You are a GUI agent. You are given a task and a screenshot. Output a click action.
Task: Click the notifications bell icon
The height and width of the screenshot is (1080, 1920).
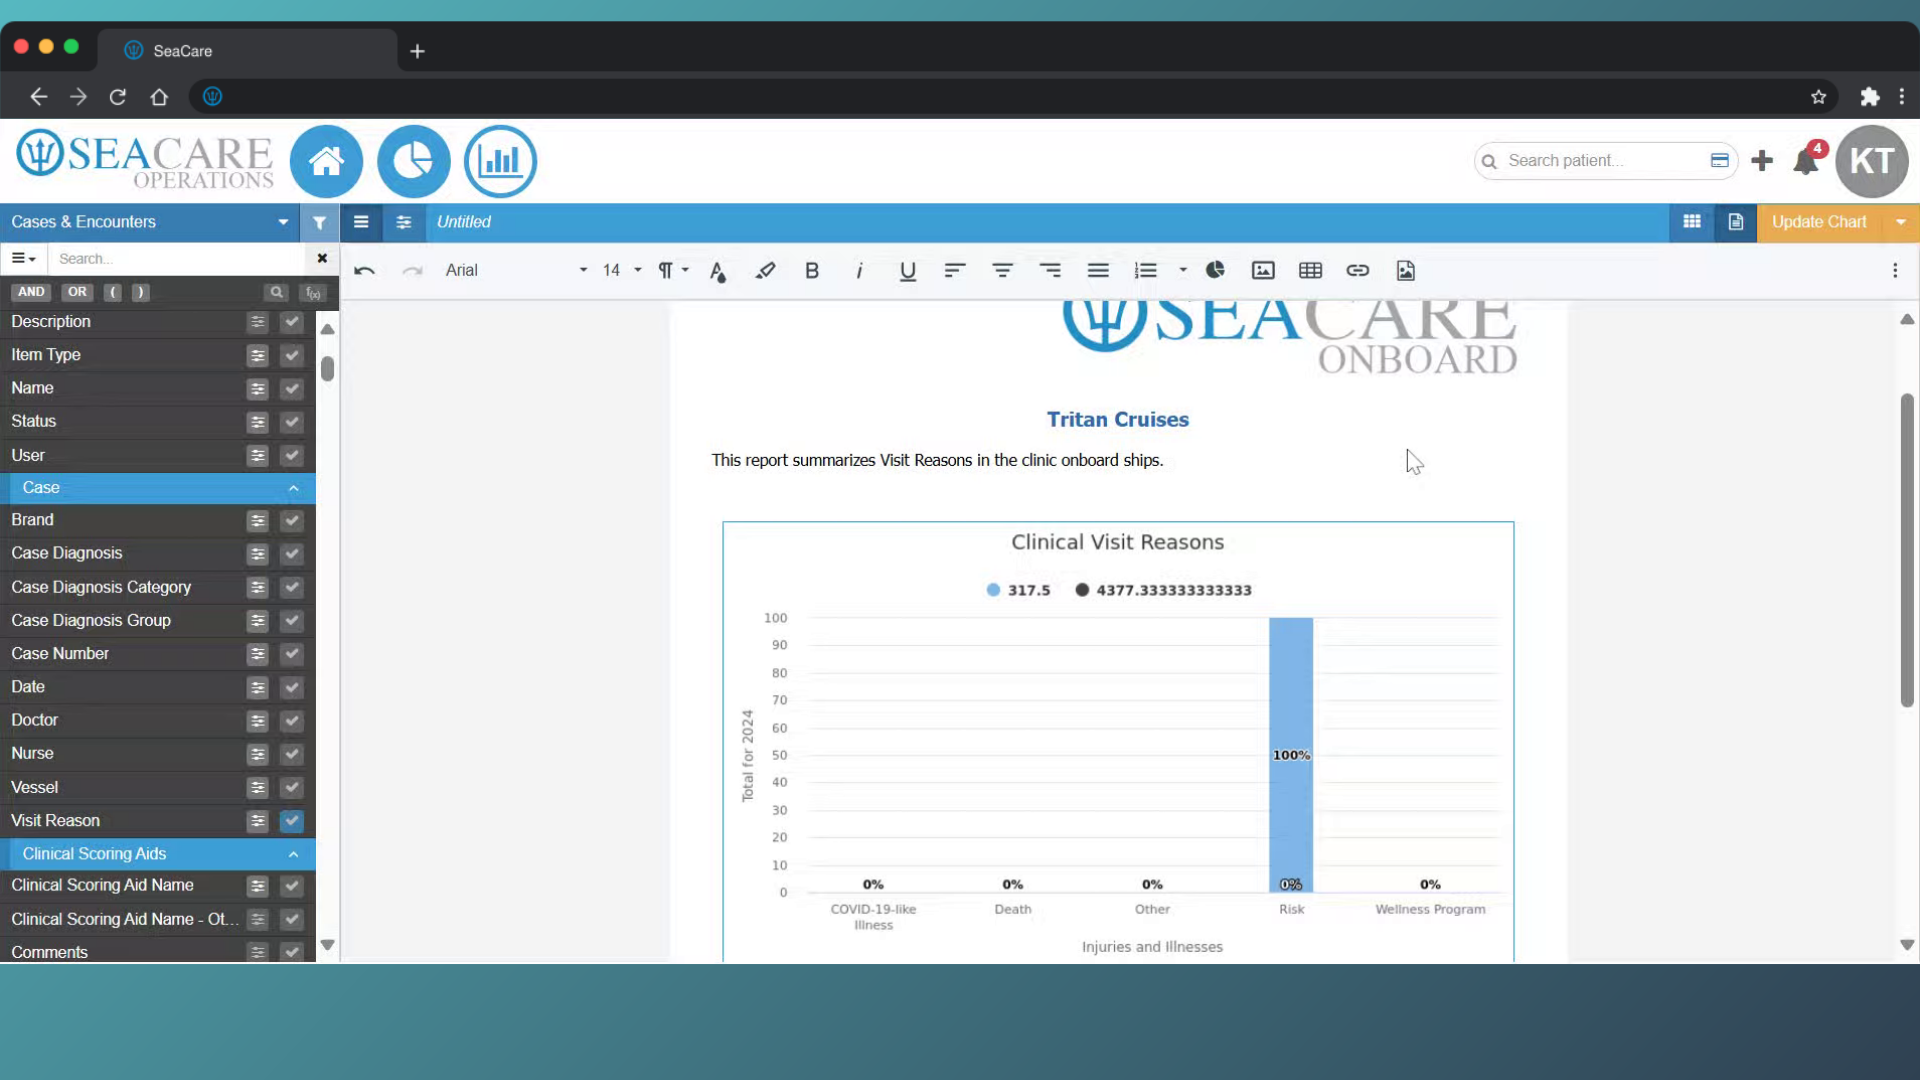(x=1806, y=161)
